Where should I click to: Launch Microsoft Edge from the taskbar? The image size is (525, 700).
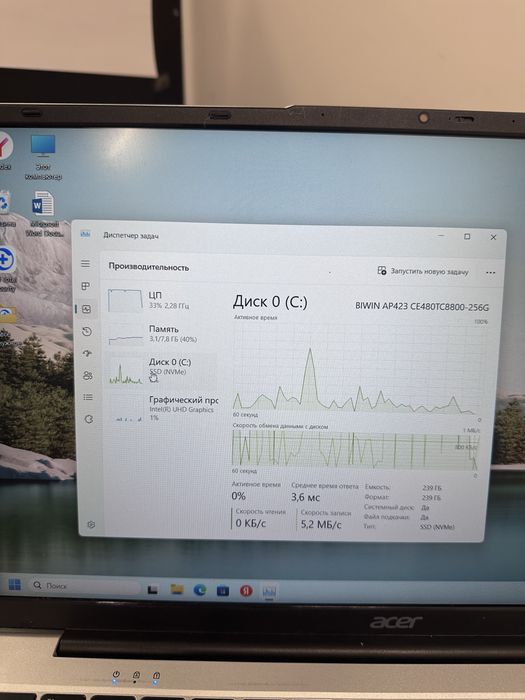point(200,590)
